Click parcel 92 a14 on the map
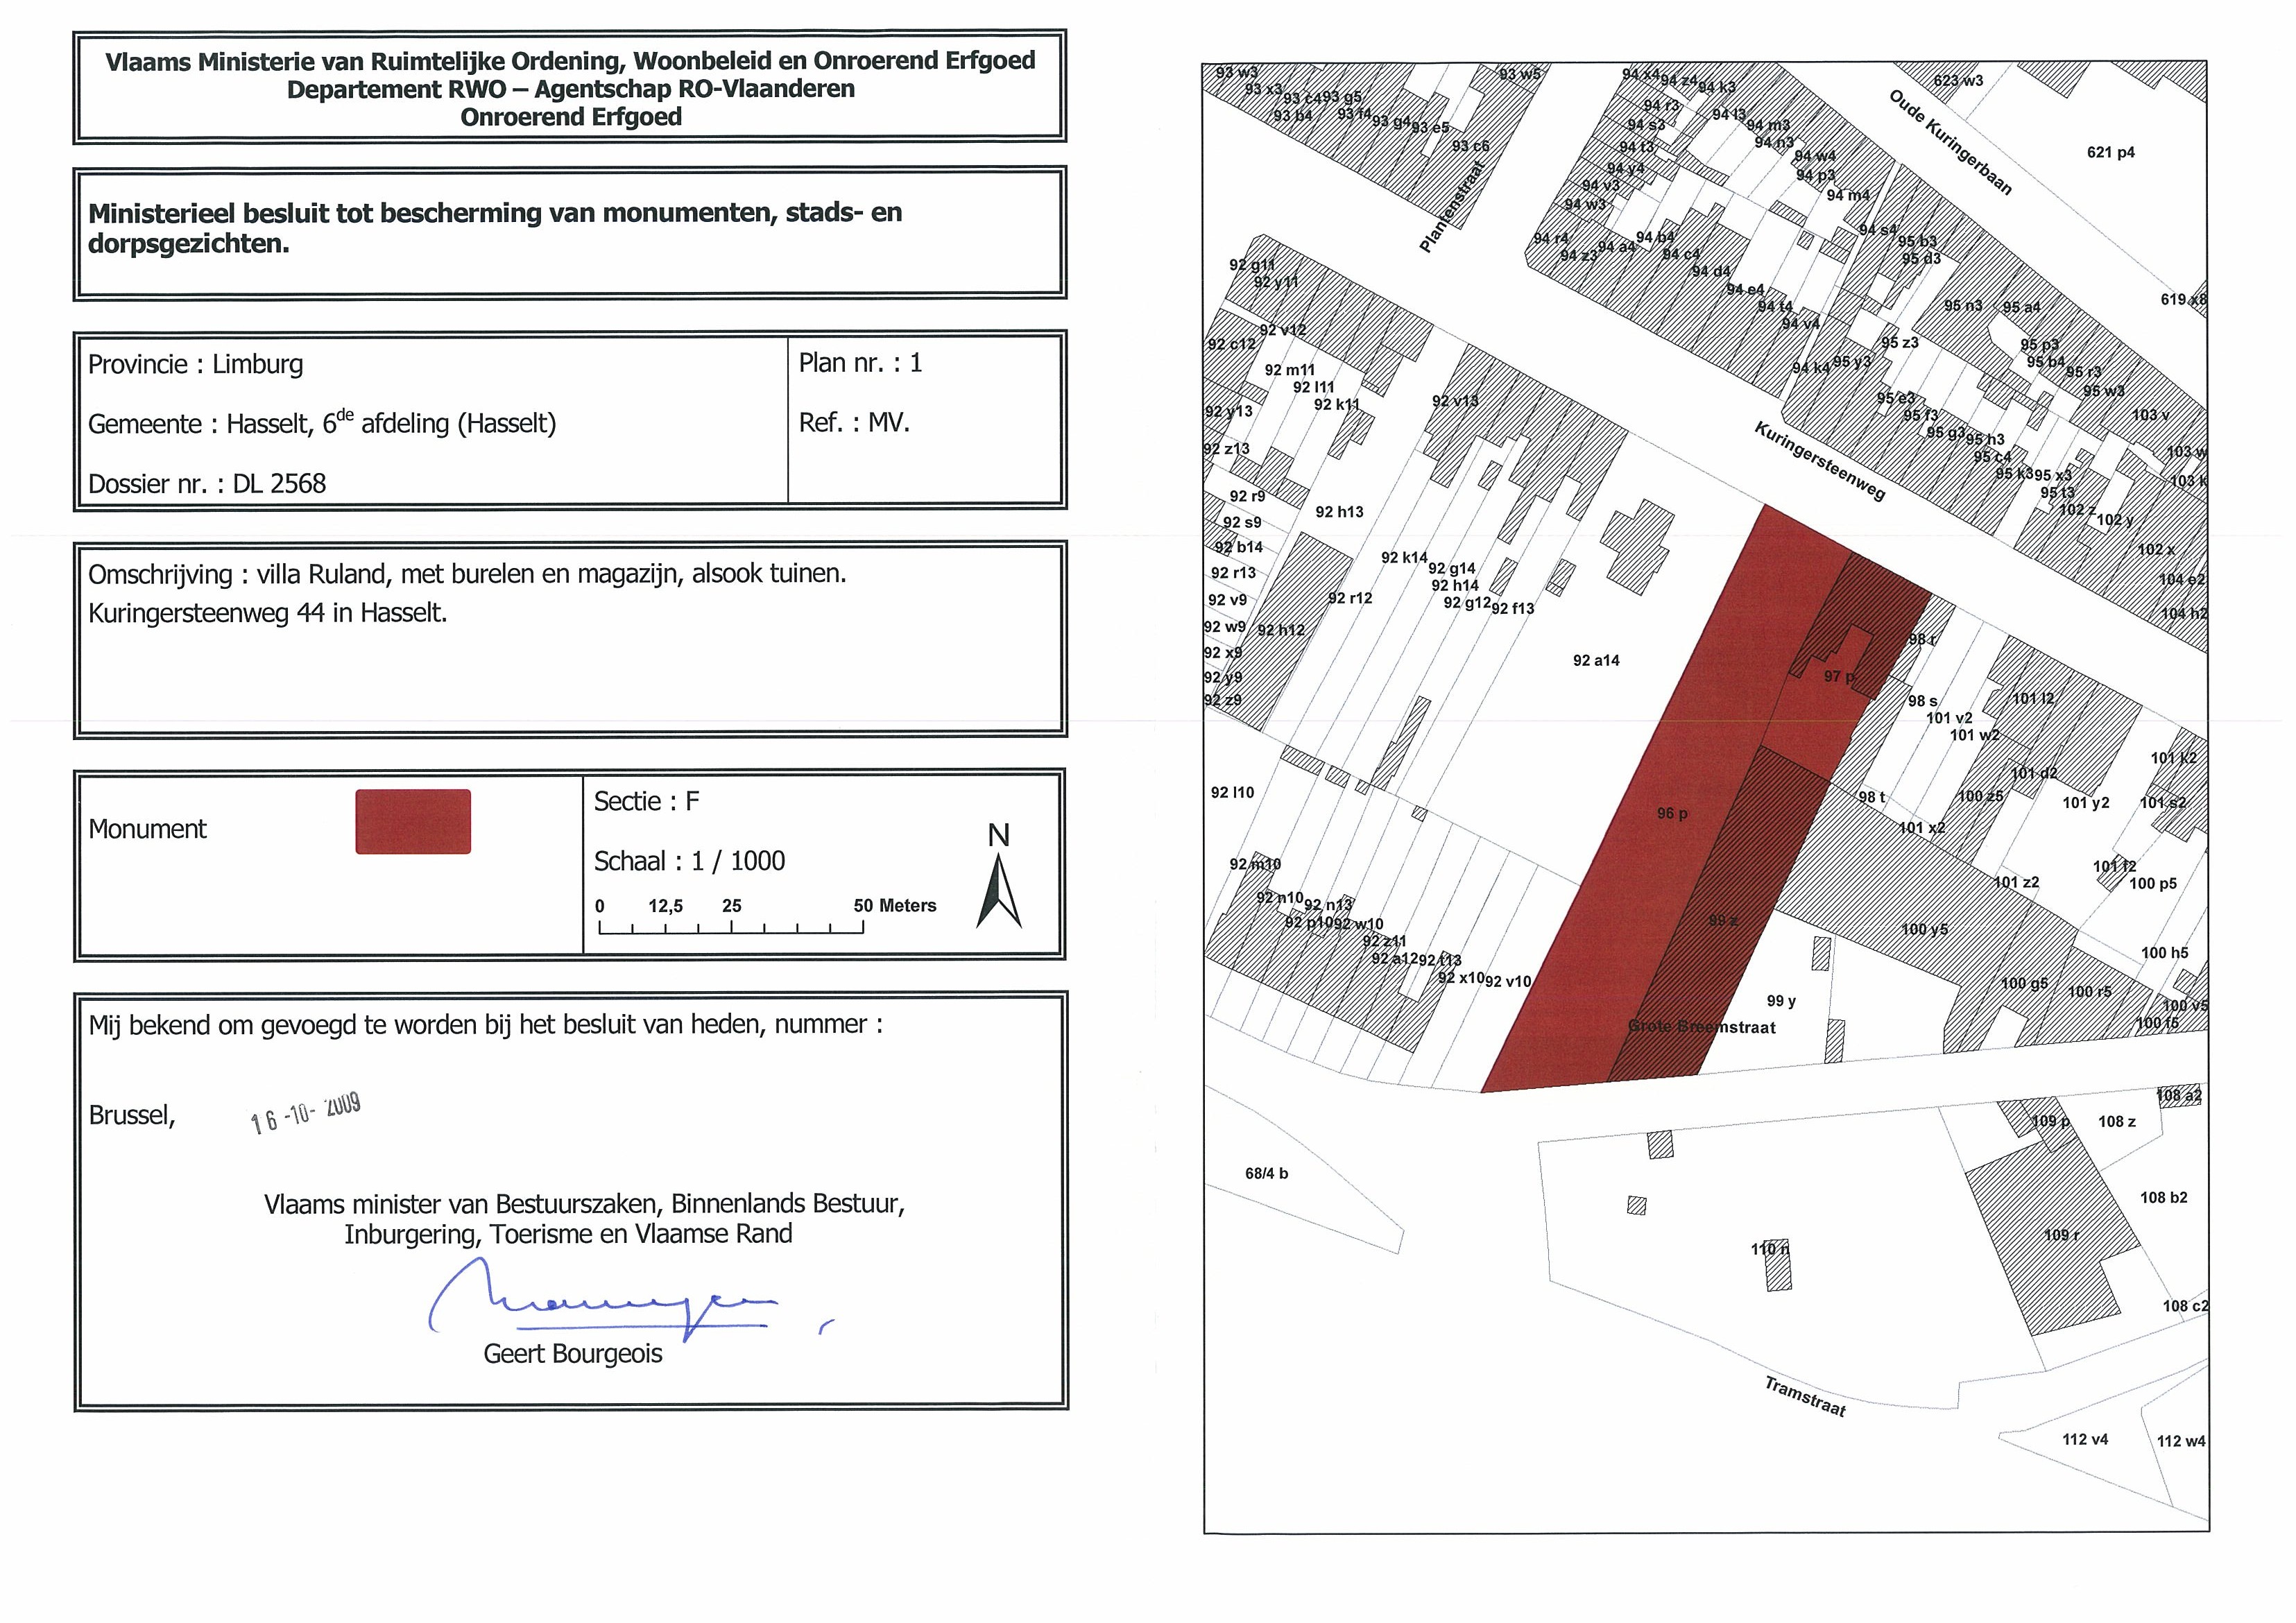2296x1623 pixels. pyautogui.click(x=1596, y=661)
